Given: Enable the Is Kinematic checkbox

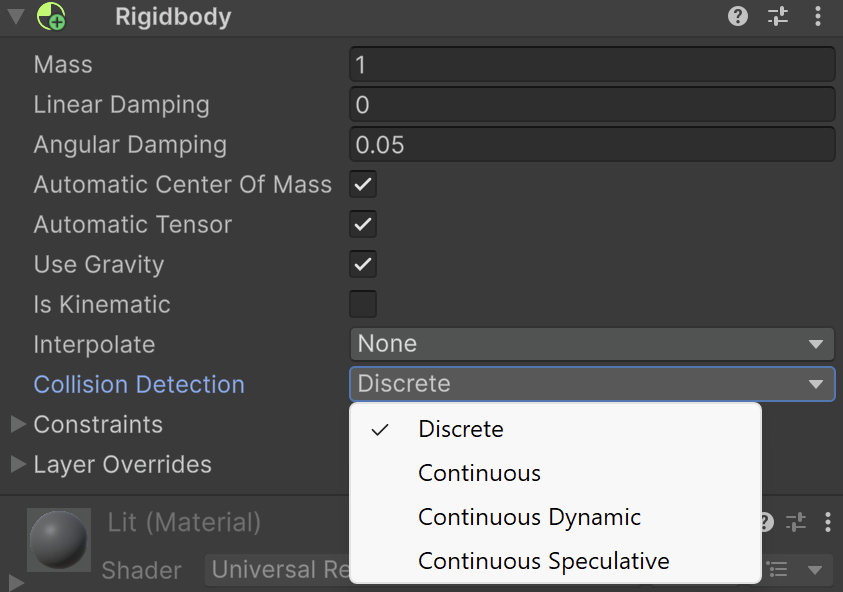Looking at the screenshot, I should pyautogui.click(x=363, y=304).
